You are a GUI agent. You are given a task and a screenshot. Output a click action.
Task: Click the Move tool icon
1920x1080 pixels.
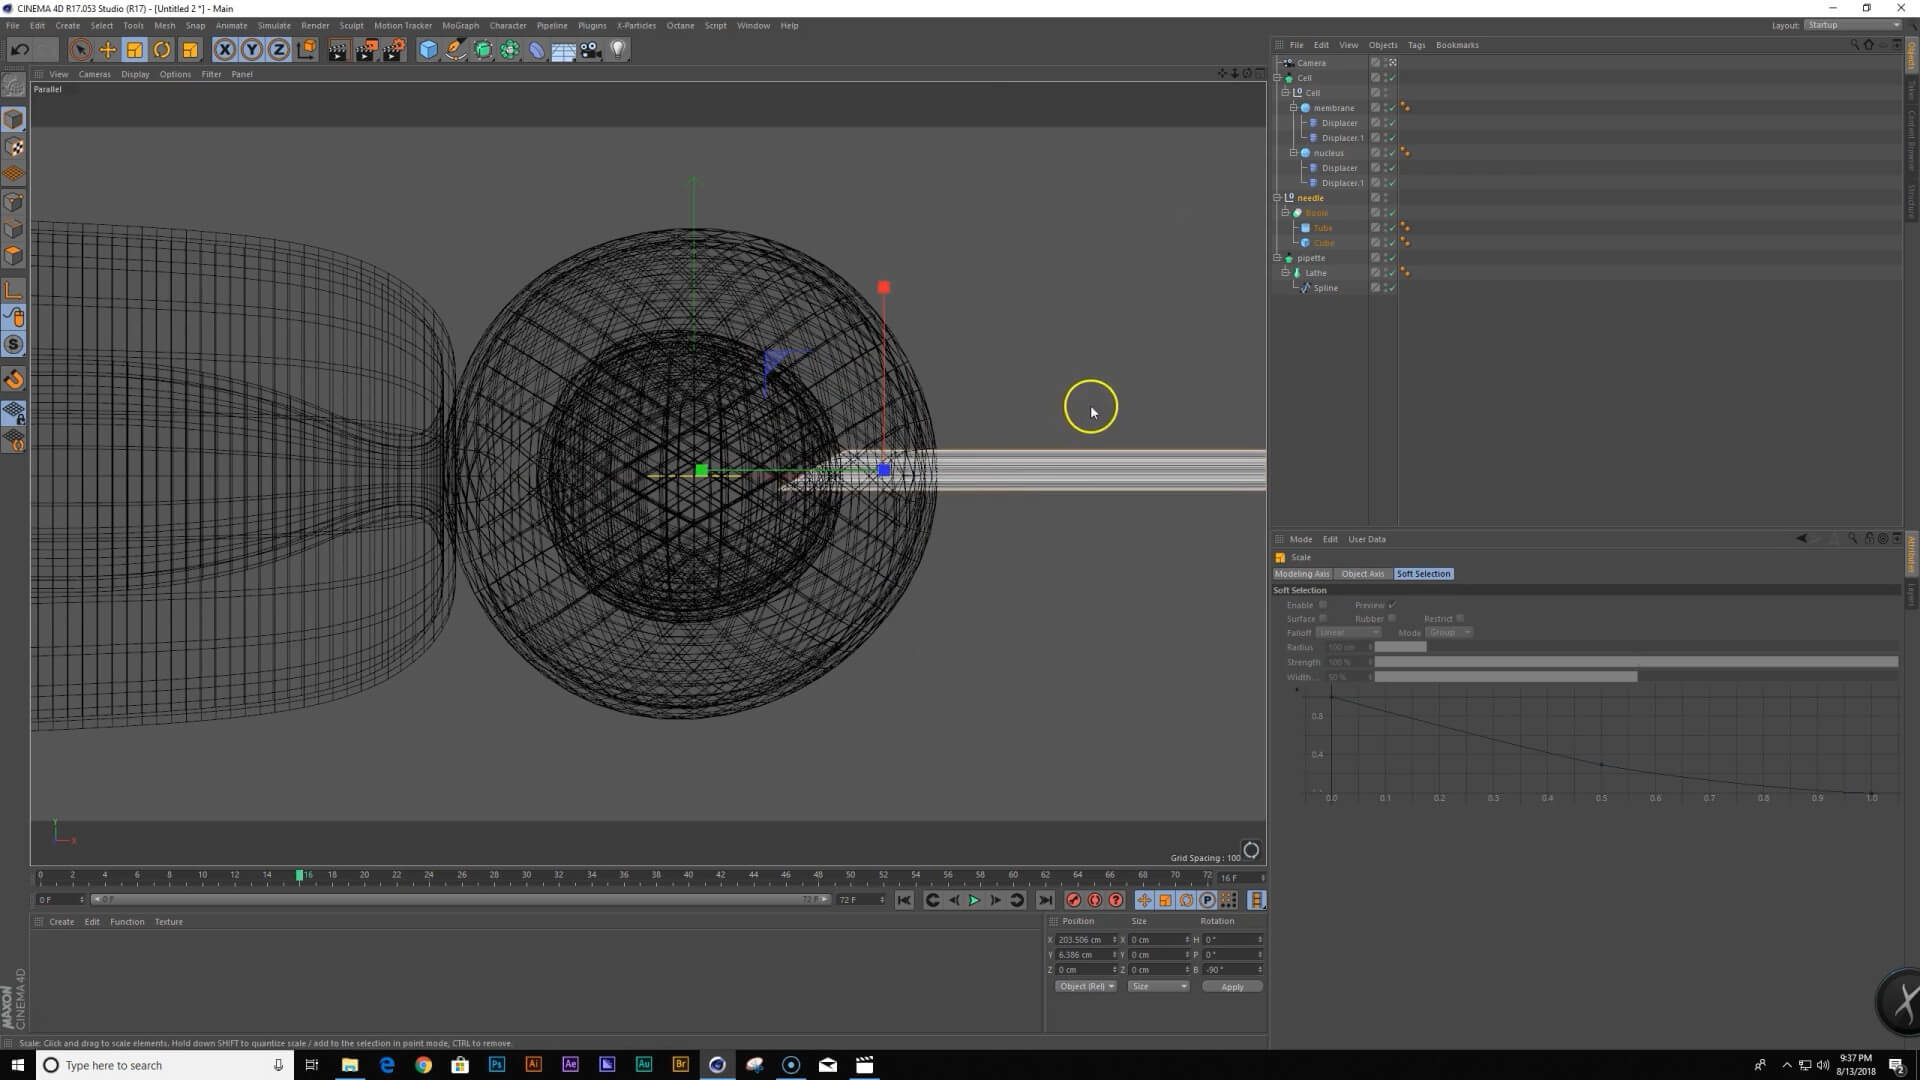click(x=108, y=50)
